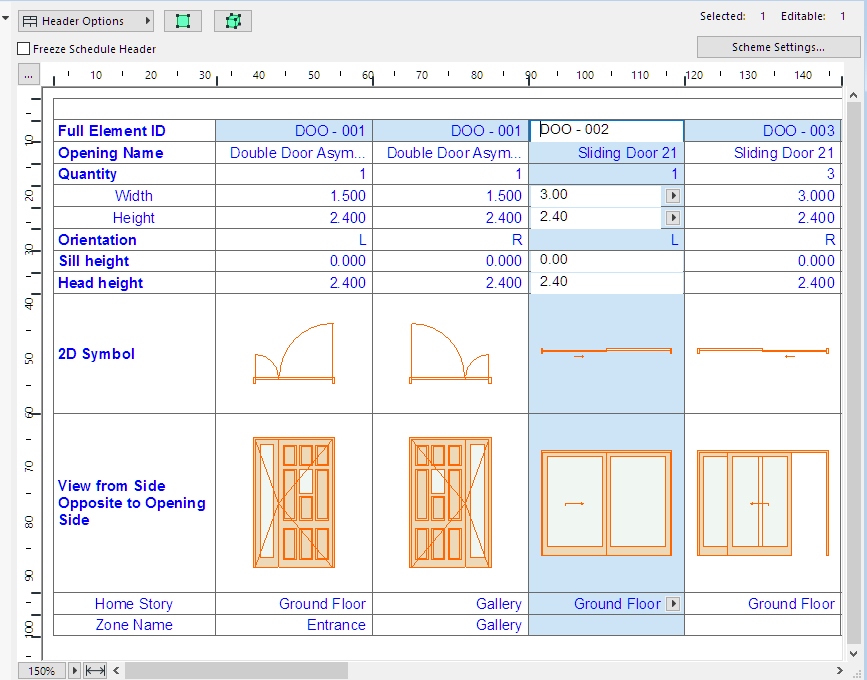Select the DOO-003 sliding door elevation thumbnail
The height and width of the screenshot is (680, 867).
pyautogui.click(x=763, y=503)
